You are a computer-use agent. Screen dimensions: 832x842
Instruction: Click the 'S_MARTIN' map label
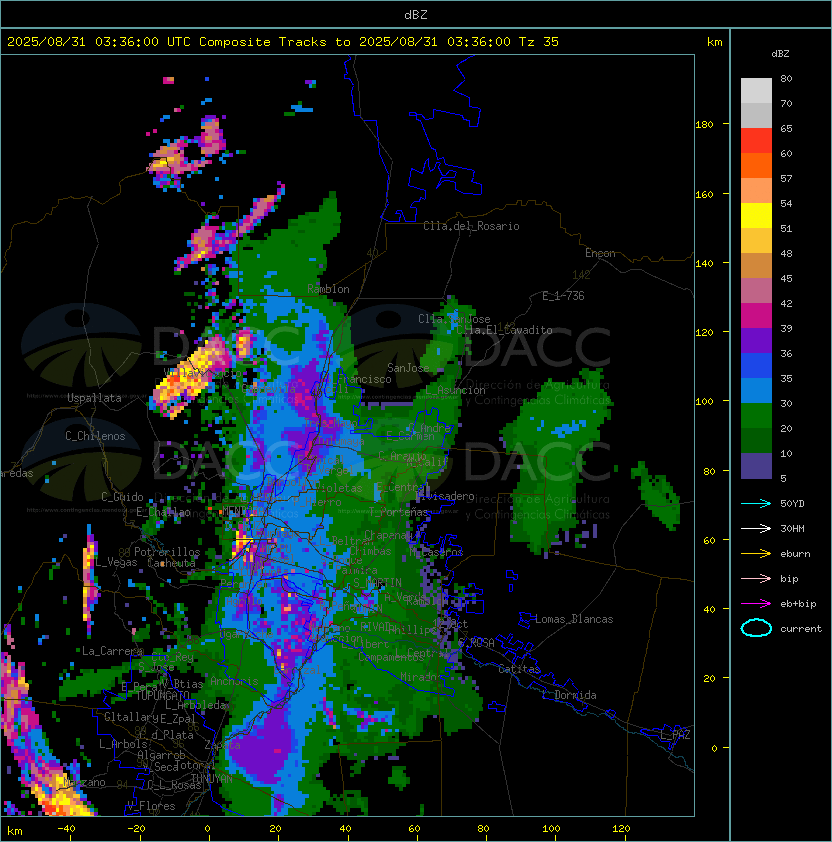click(x=378, y=582)
